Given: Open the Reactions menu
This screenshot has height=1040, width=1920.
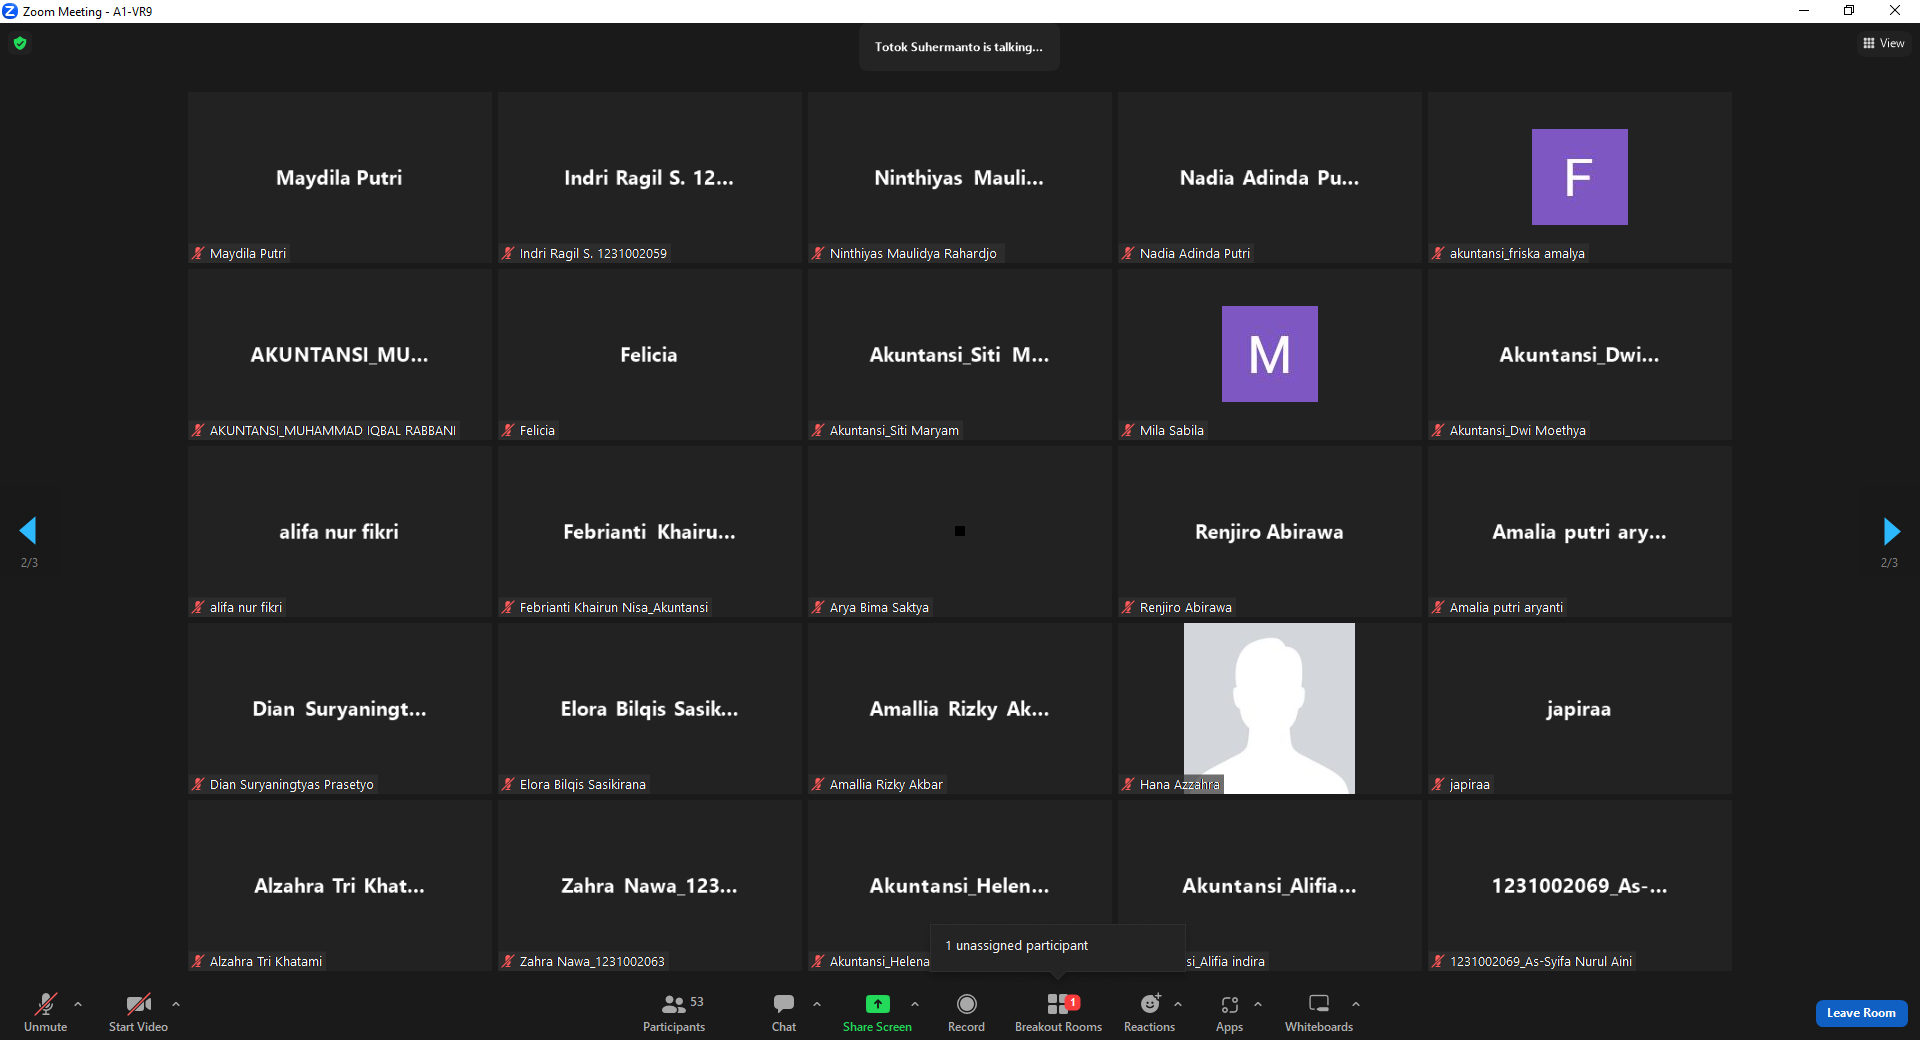Looking at the screenshot, I should 1150,1012.
